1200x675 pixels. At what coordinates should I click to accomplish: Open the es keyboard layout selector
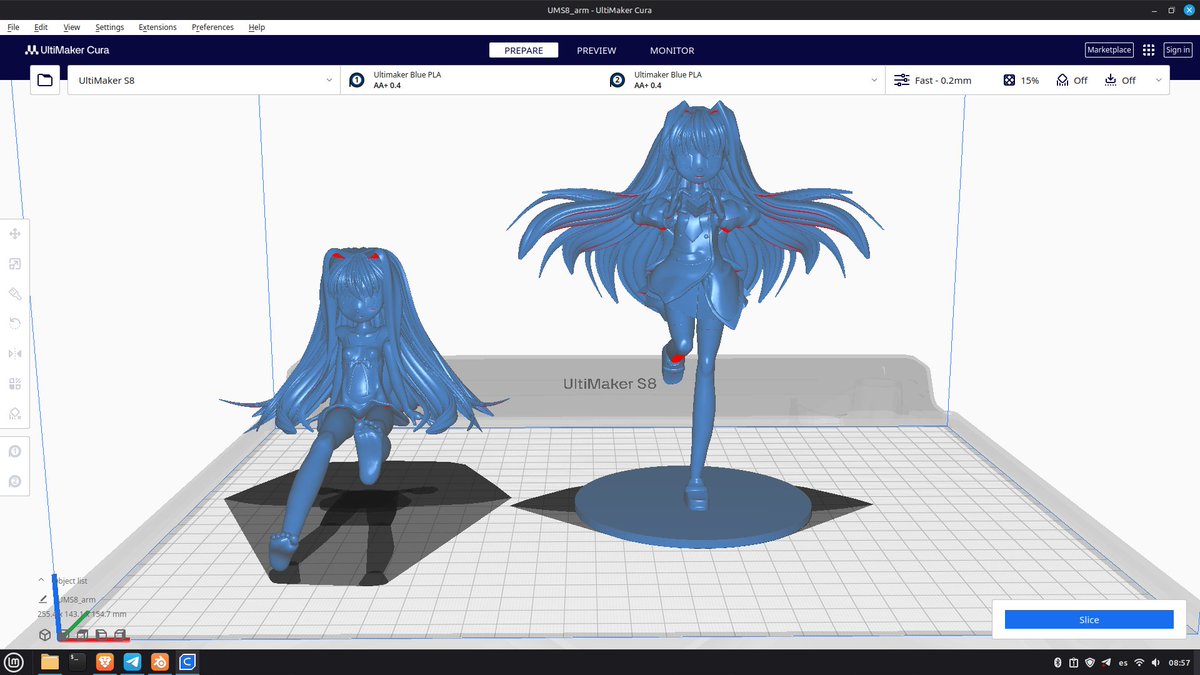tap(1123, 662)
